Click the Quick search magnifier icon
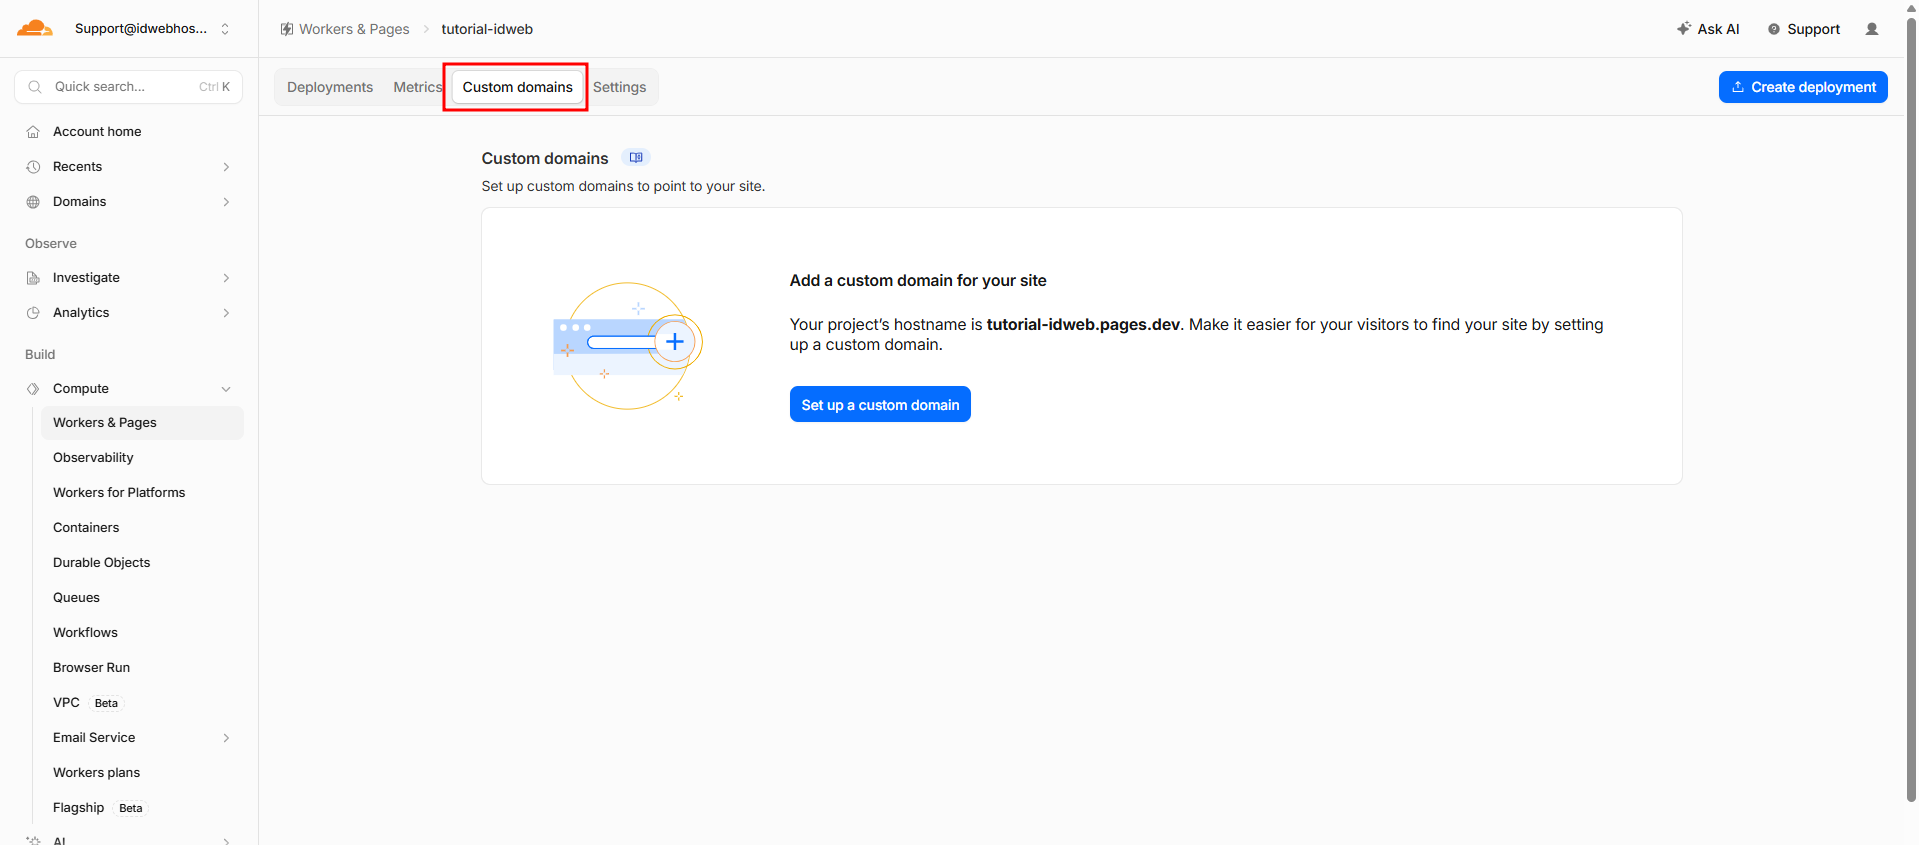This screenshot has width=1919, height=845. [35, 87]
